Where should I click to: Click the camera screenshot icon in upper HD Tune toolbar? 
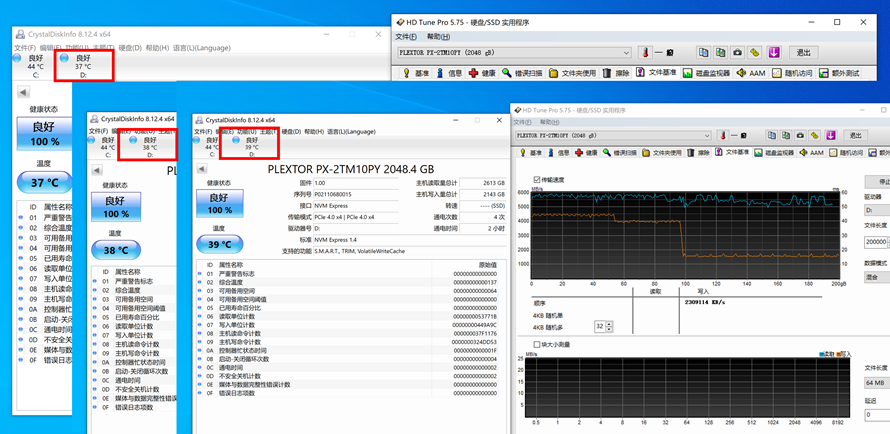(x=737, y=52)
